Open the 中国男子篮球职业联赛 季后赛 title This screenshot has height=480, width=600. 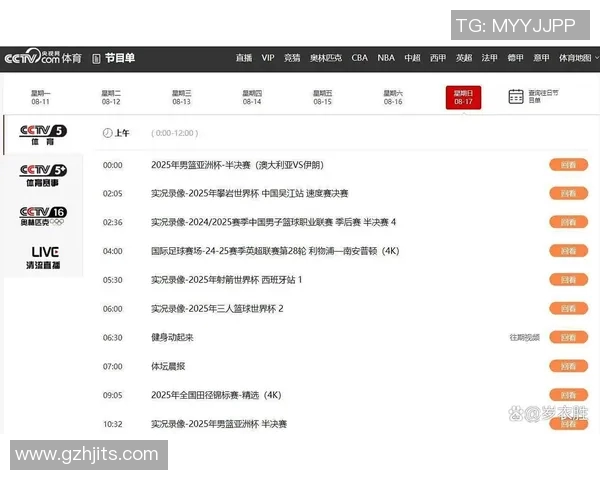[x=273, y=222]
